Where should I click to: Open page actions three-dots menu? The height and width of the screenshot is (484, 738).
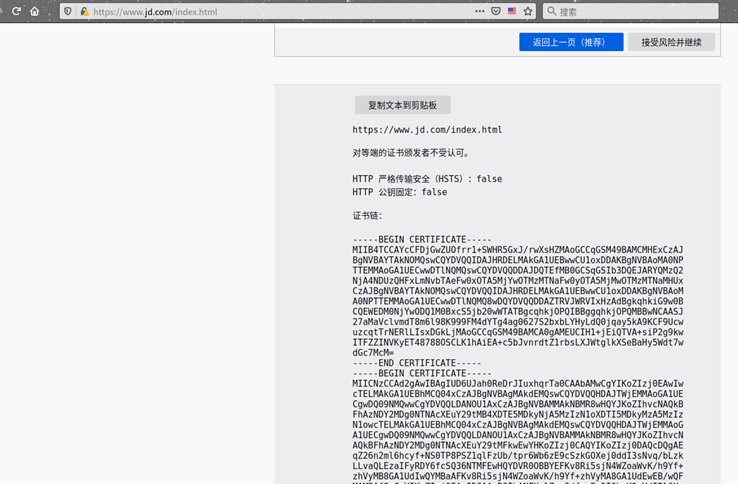(x=480, y=12)
